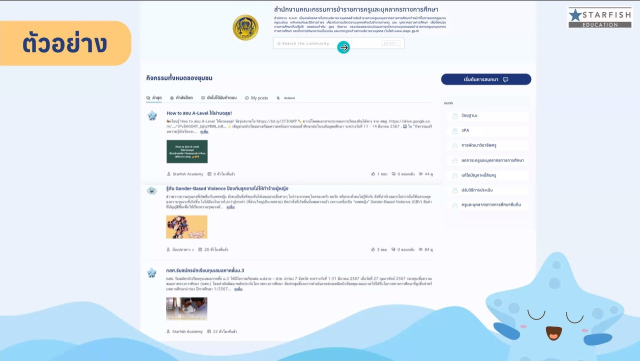Image resolution: width=640 pixels, height=361 pixels.
Task: Click the calendar time icon on A-Level post
Action: coord(209,174)
